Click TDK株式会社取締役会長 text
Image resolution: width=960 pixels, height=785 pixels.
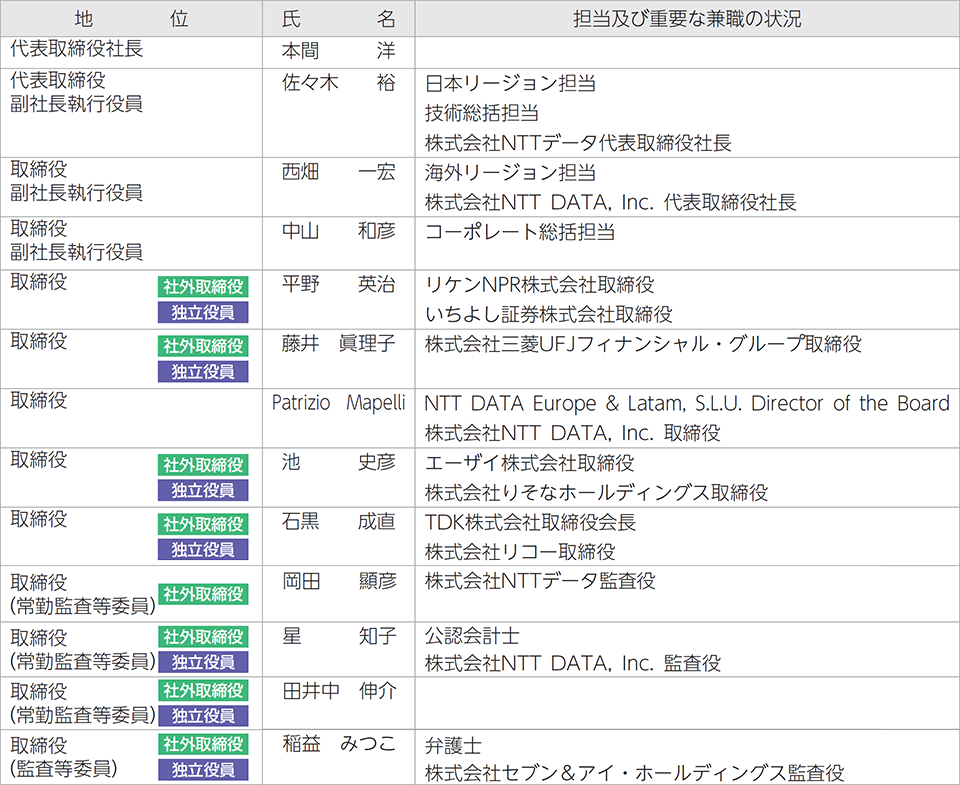[530, 522]
